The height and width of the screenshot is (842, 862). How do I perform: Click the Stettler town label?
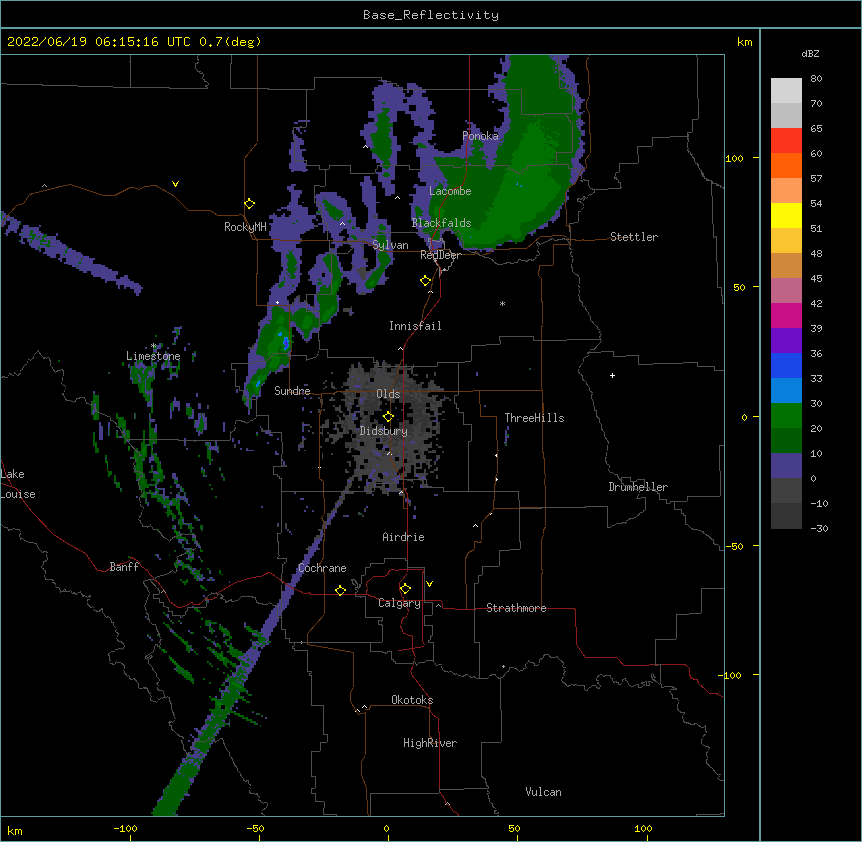pyautogui.click(x=634, y=237)
